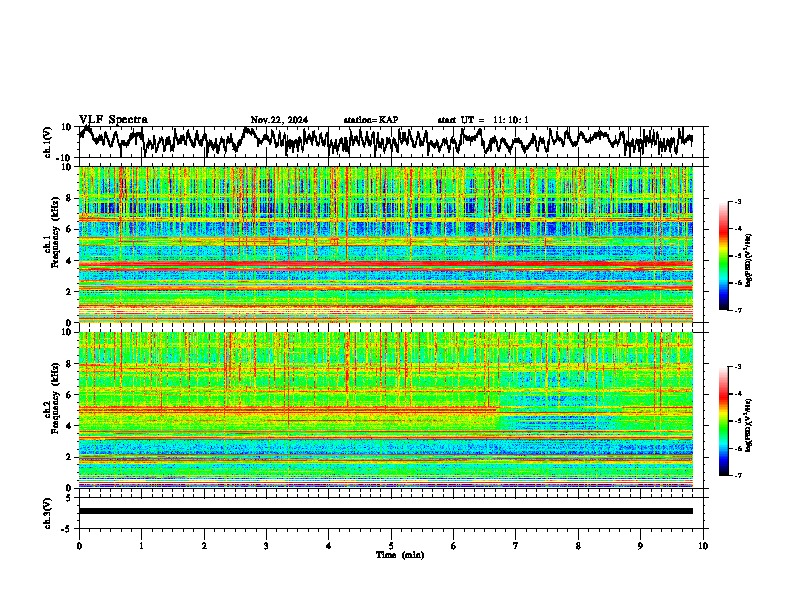Click the time axis tick label "2"
This screenshot has height=612, width=792.
coord(204,546)
